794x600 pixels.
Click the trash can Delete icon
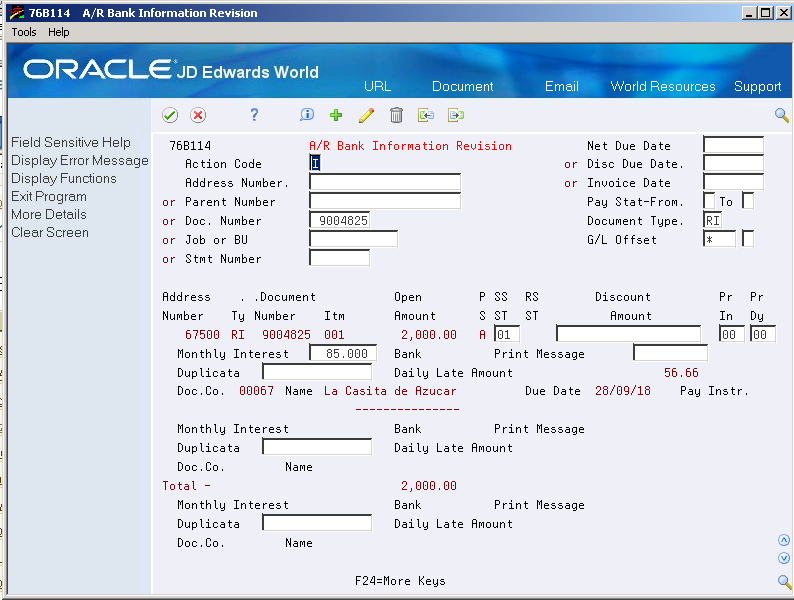point(396,115)
